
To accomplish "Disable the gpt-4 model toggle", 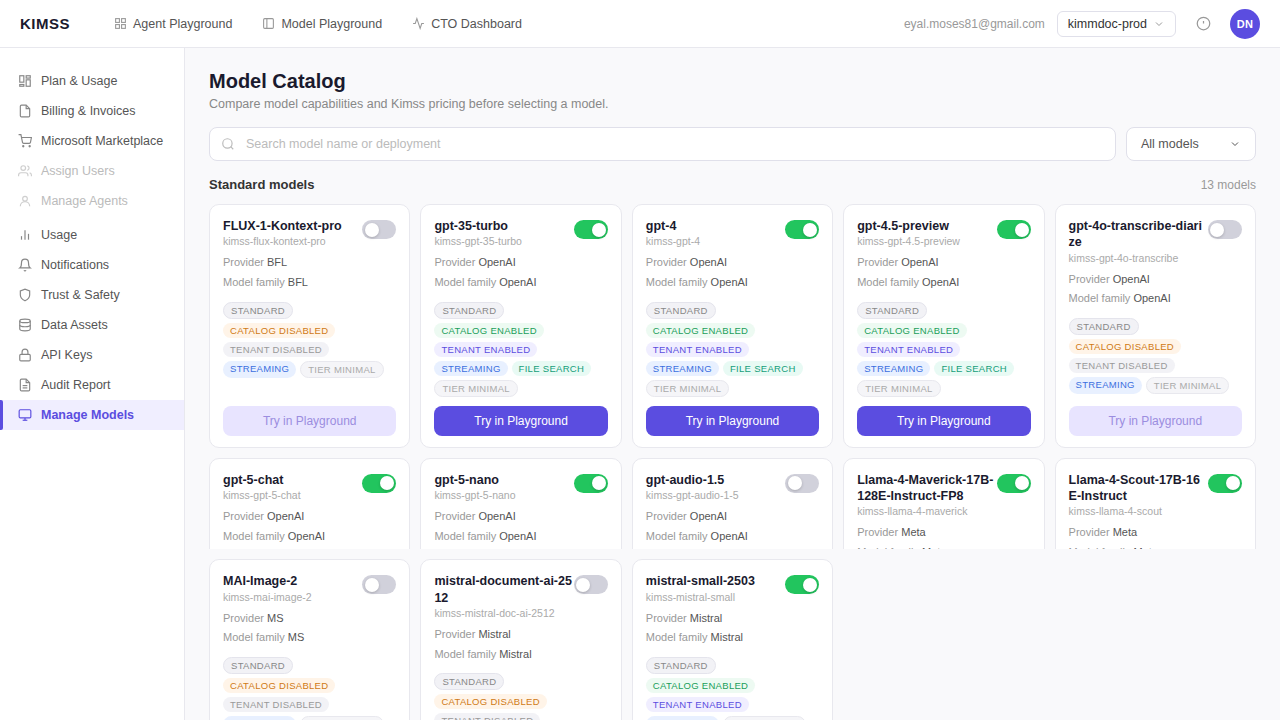I will 802,230.
